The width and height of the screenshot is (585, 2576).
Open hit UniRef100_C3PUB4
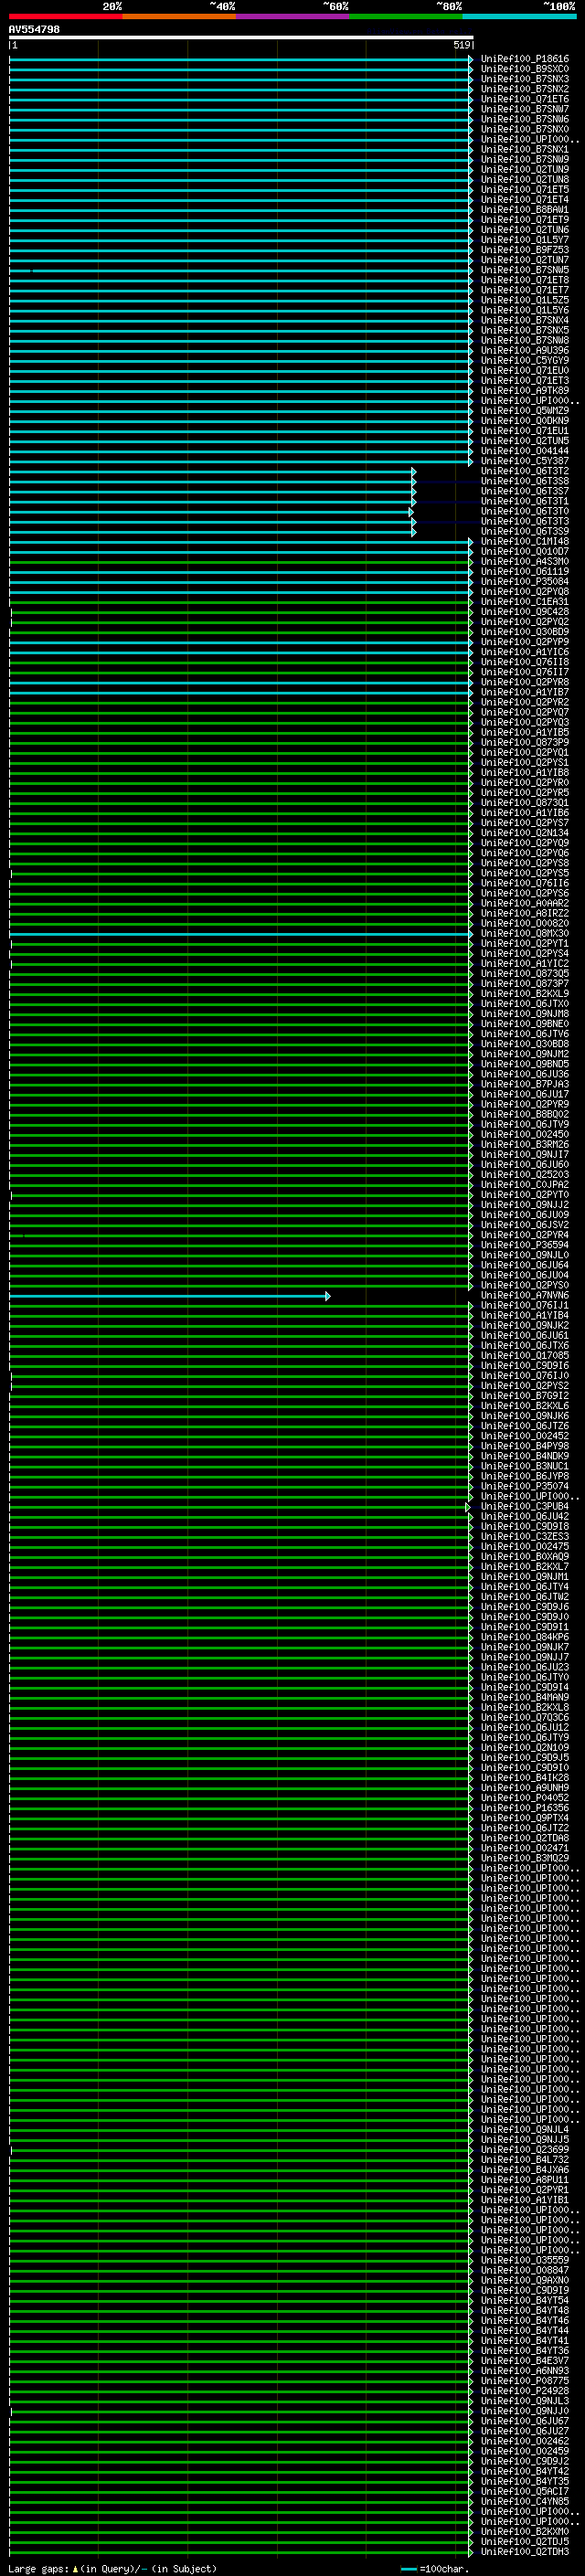point(525,1507)
